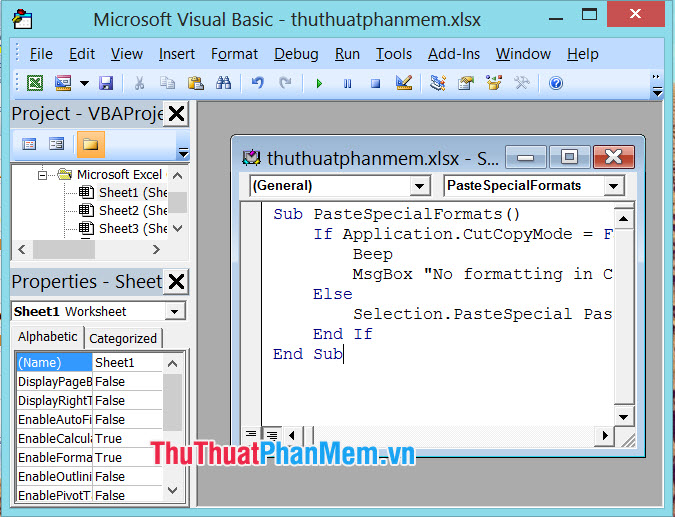This screenshot has height=517, width=675.
Task: Open the File menu
Action: [x=41, y=54]
